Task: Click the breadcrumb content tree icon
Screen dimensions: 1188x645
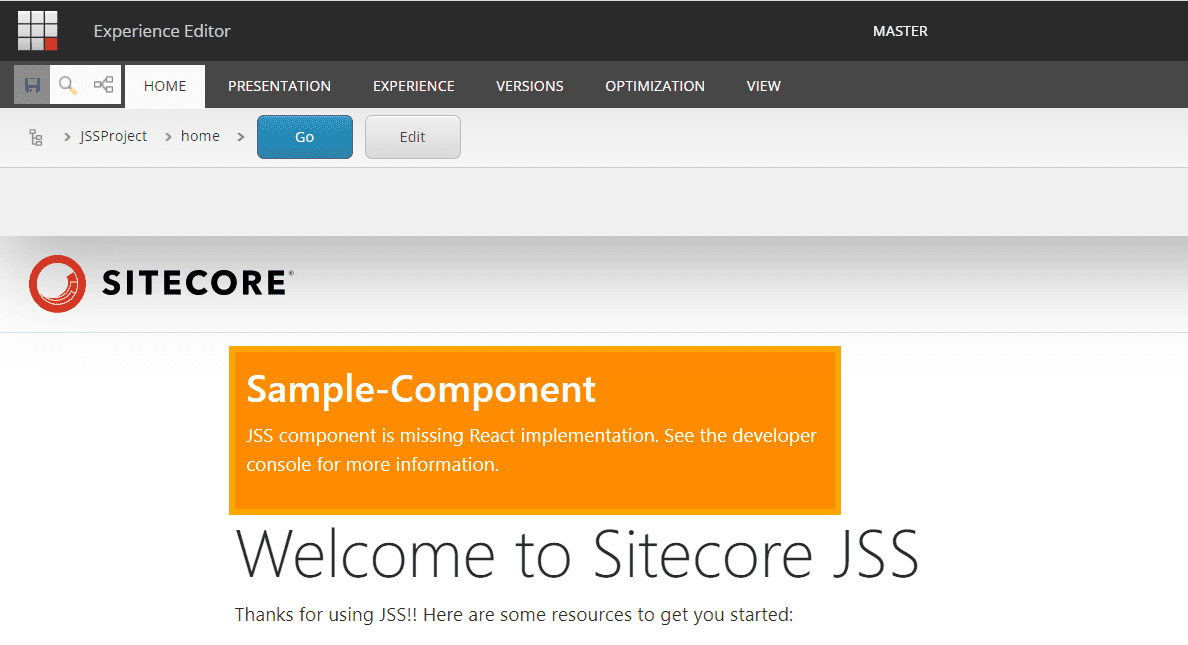Action: (36, 137)
